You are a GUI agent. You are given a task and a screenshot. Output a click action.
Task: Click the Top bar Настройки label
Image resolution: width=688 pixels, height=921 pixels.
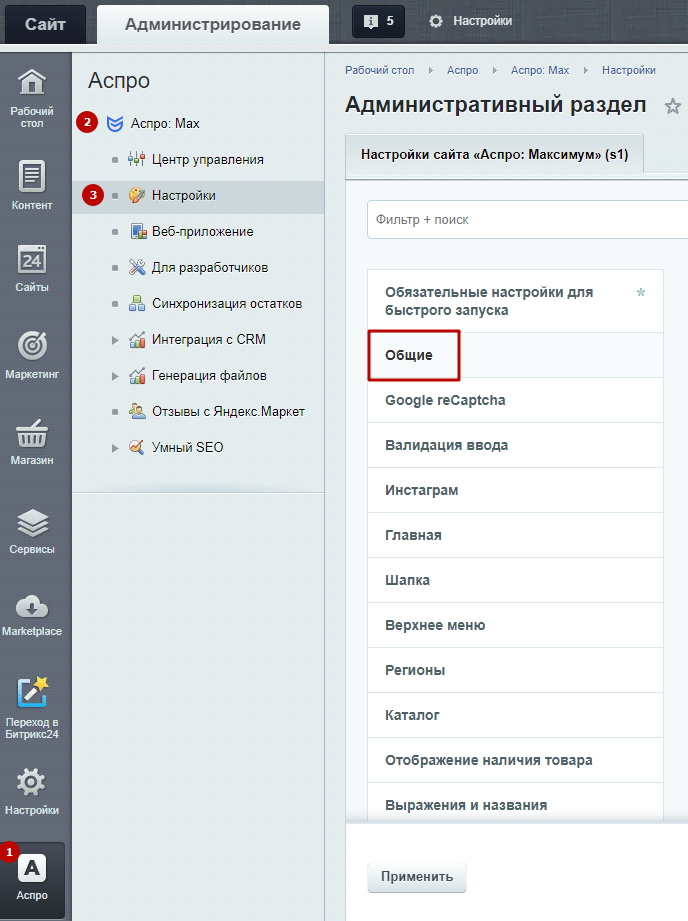pos(482,21)
